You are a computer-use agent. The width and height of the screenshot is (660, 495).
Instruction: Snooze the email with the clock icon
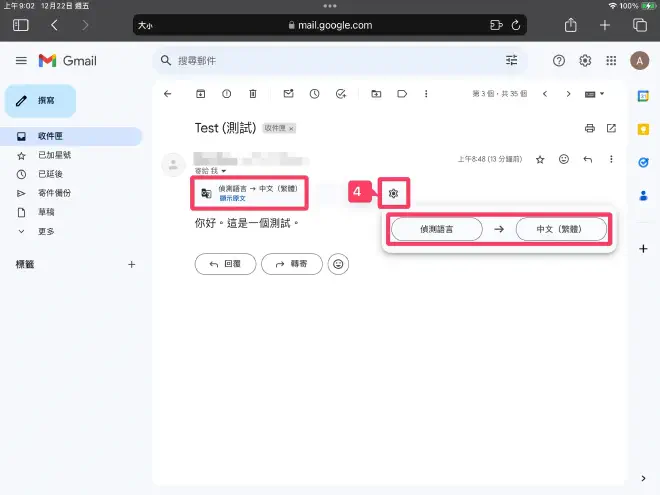click(x=314, y=94)
